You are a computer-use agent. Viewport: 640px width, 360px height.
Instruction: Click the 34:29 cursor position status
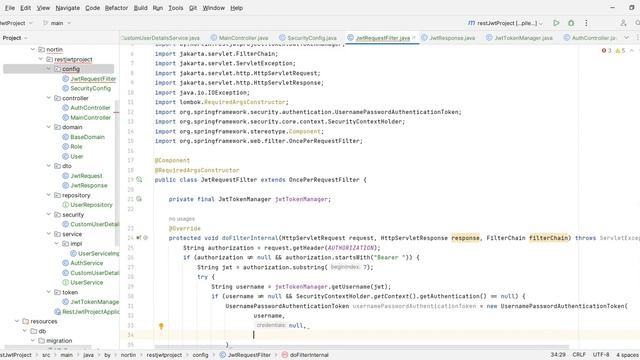tap(558, 355)
